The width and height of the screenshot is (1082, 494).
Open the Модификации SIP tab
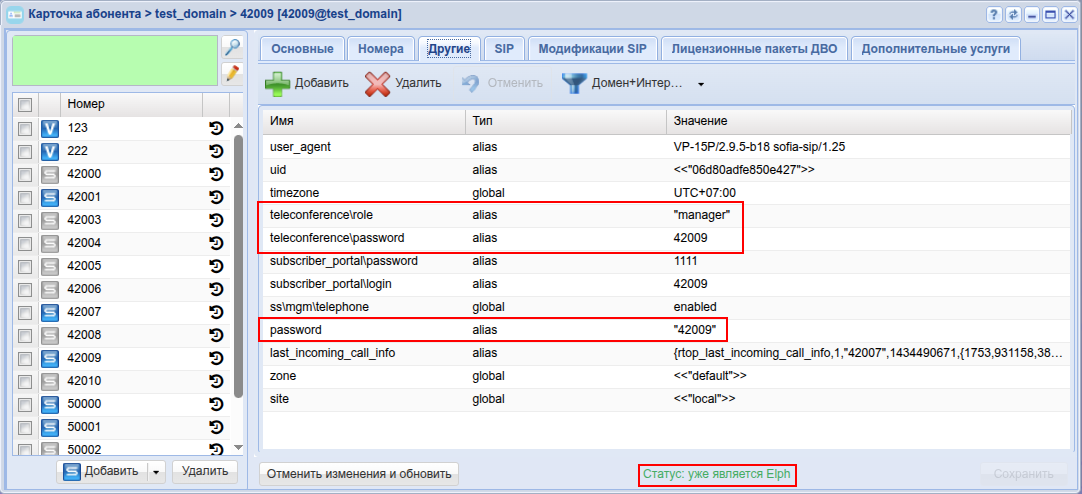pyautogui.click(x=592, y=49)
